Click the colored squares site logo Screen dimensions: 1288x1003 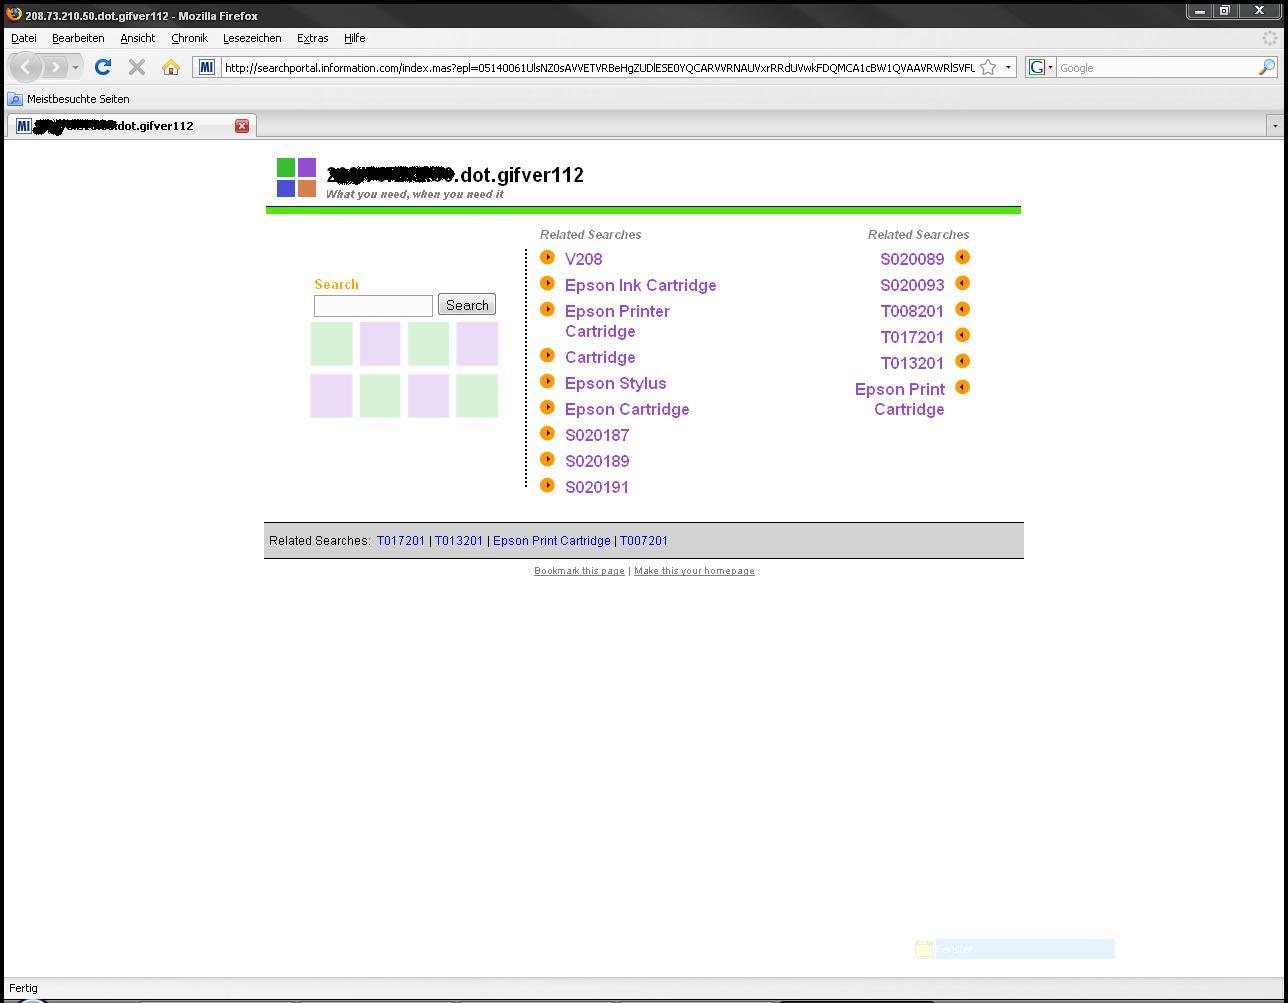coord(296,178)
